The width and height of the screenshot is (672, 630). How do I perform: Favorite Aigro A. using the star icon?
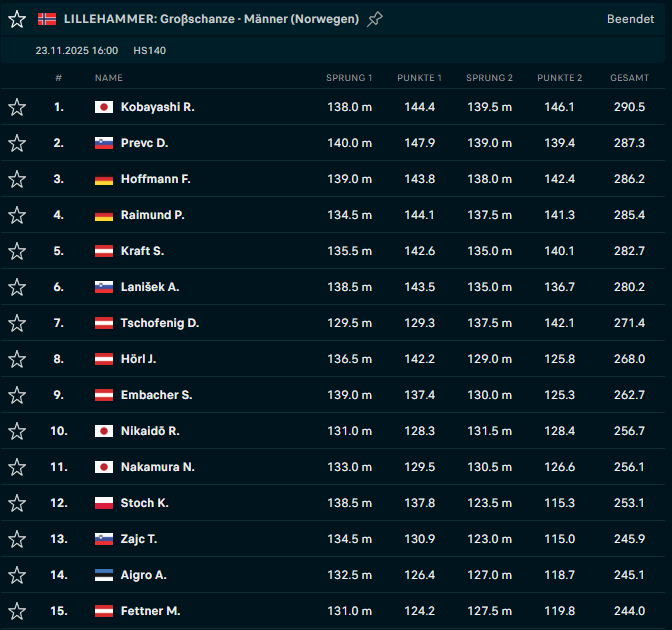coord(17,575)
